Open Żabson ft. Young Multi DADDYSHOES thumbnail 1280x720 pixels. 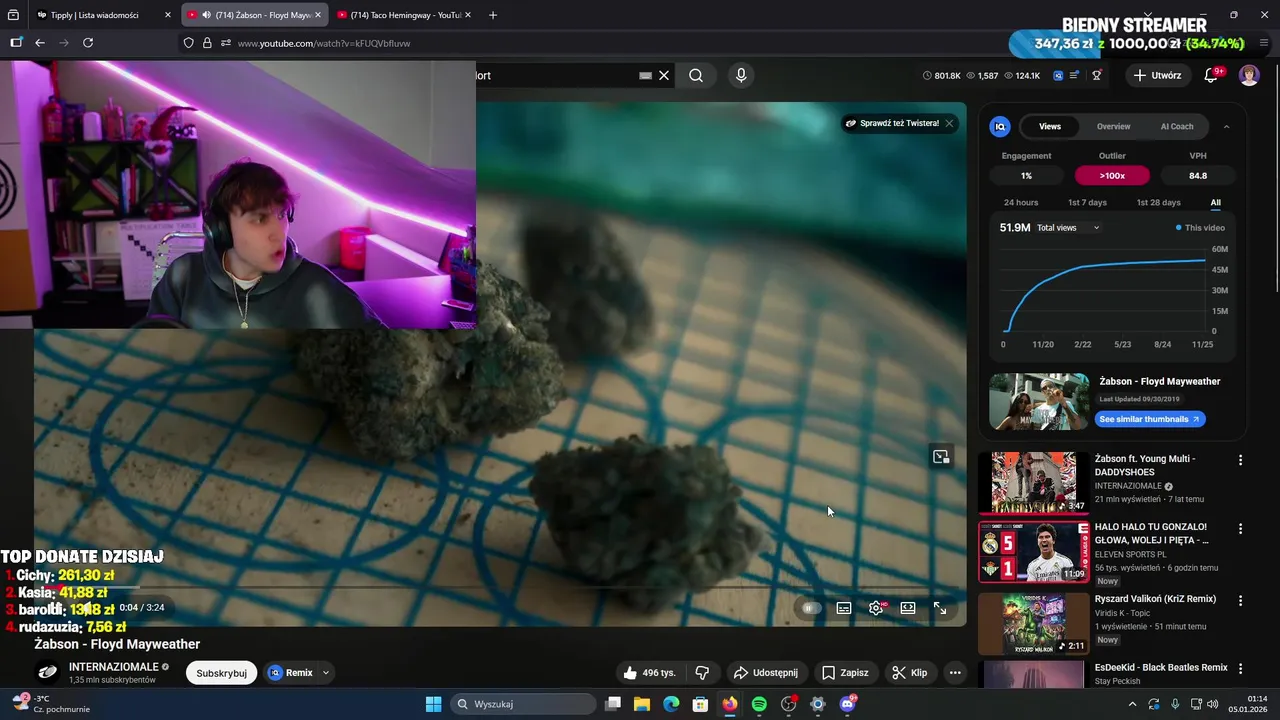[x=1034, y=482]
